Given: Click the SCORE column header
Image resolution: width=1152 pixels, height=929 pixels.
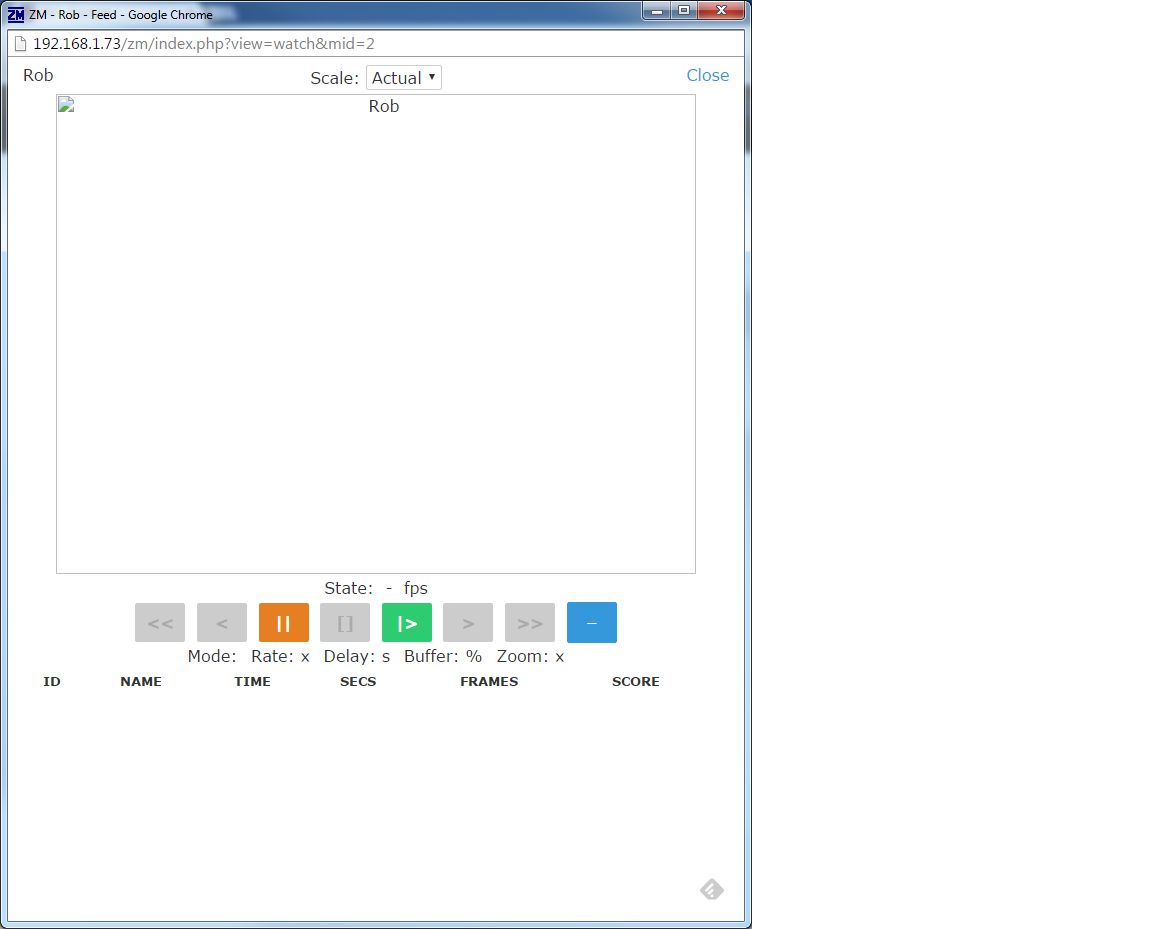Looking at the screenshot, I should 636,681.
